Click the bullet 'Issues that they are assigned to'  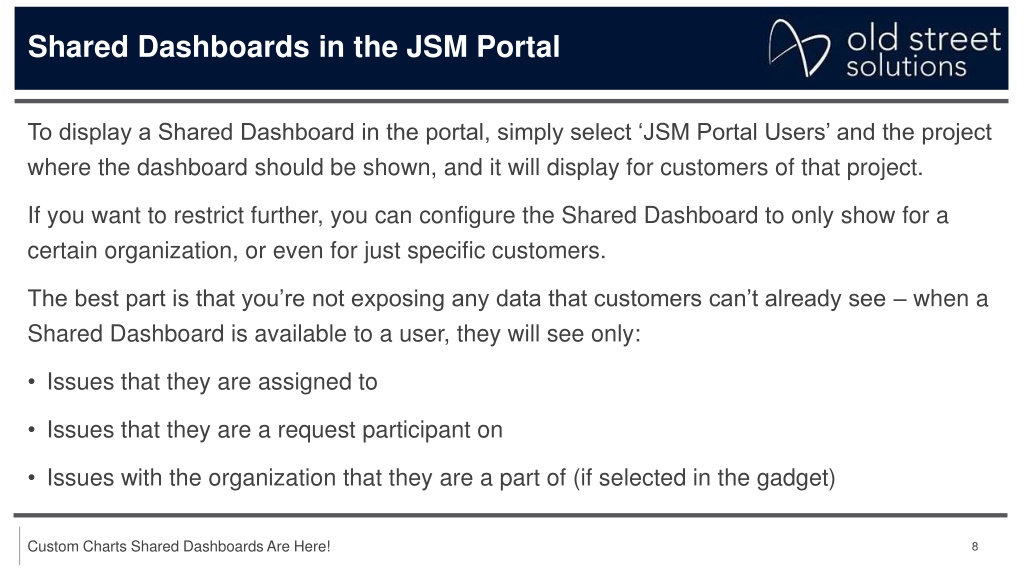[x=212, y=381]
